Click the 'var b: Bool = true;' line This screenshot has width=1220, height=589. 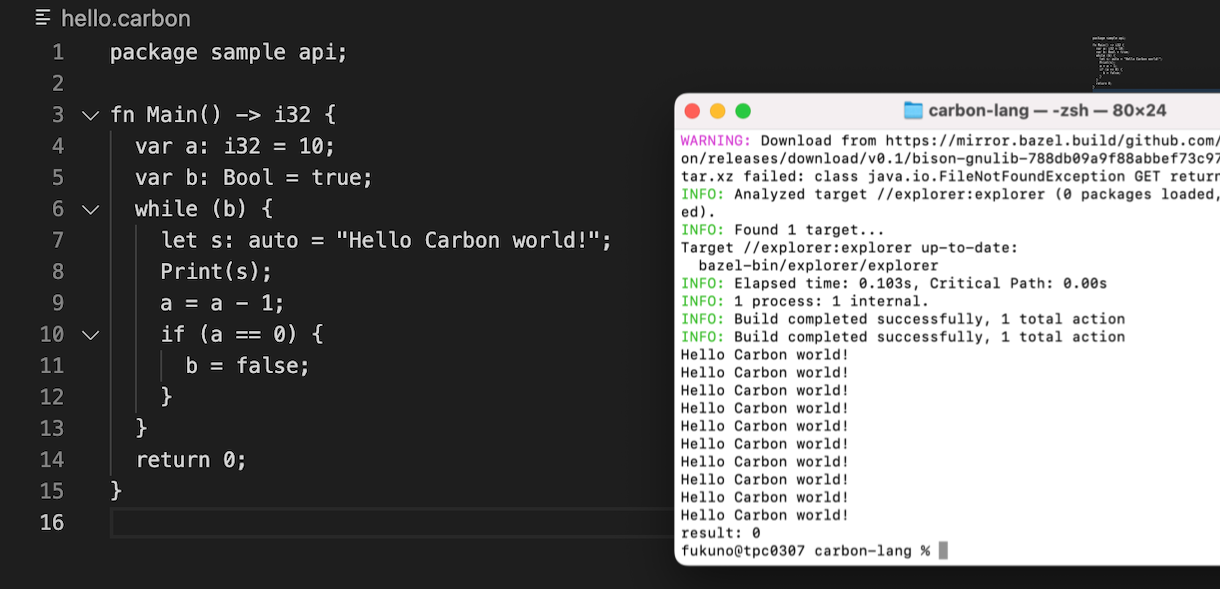254,177
